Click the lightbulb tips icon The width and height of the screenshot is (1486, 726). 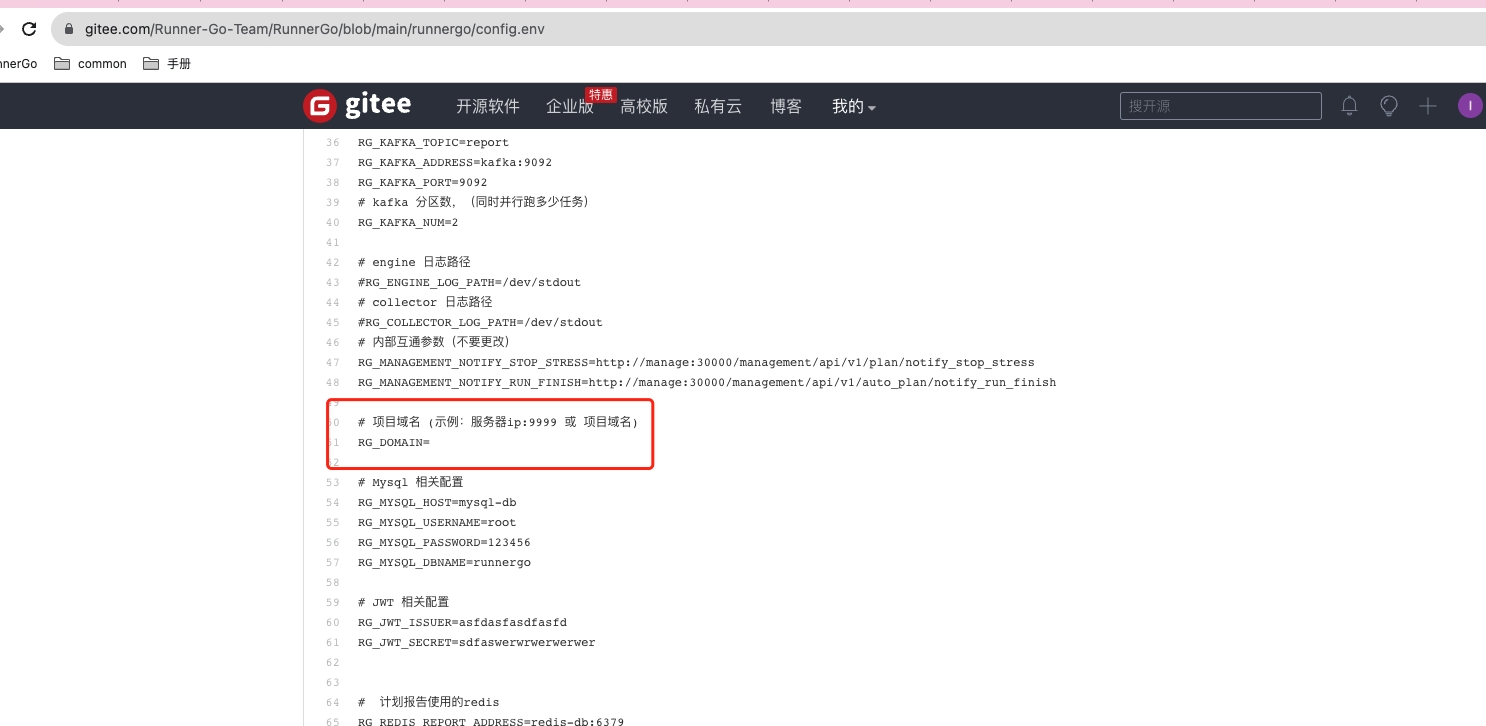tap(1389, 105)
